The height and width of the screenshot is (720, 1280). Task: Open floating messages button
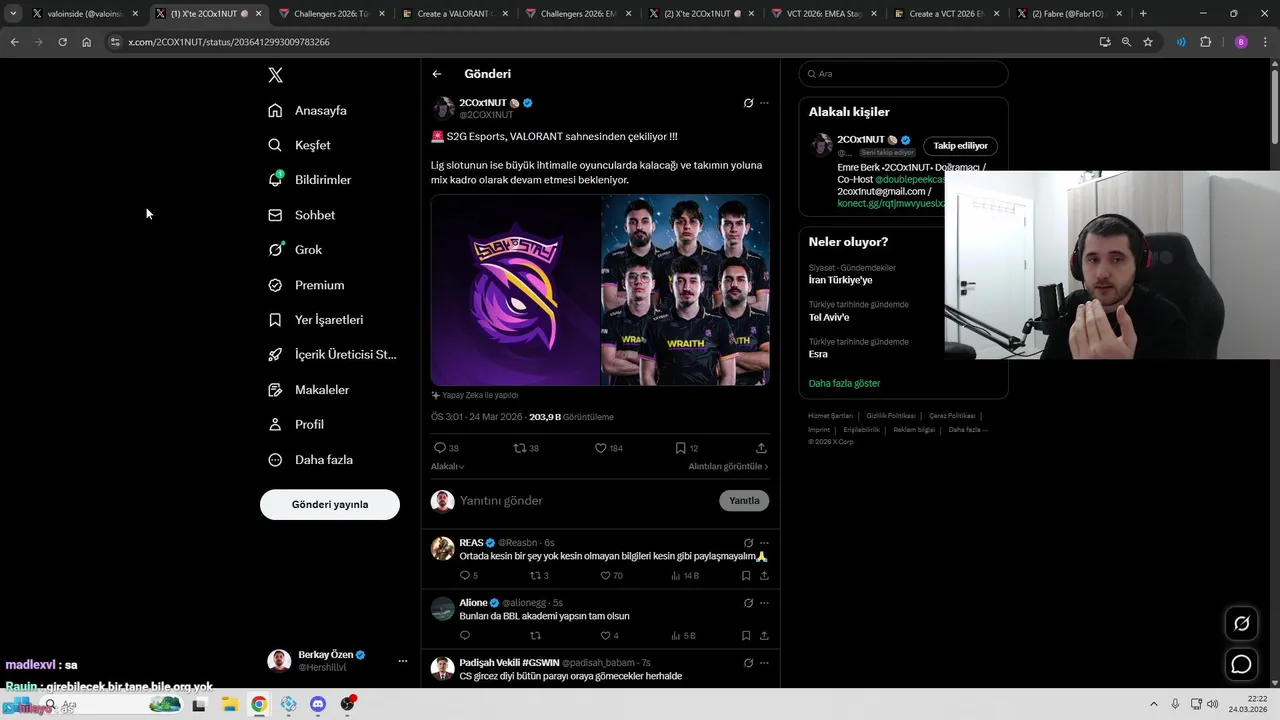coord(1241,664)
